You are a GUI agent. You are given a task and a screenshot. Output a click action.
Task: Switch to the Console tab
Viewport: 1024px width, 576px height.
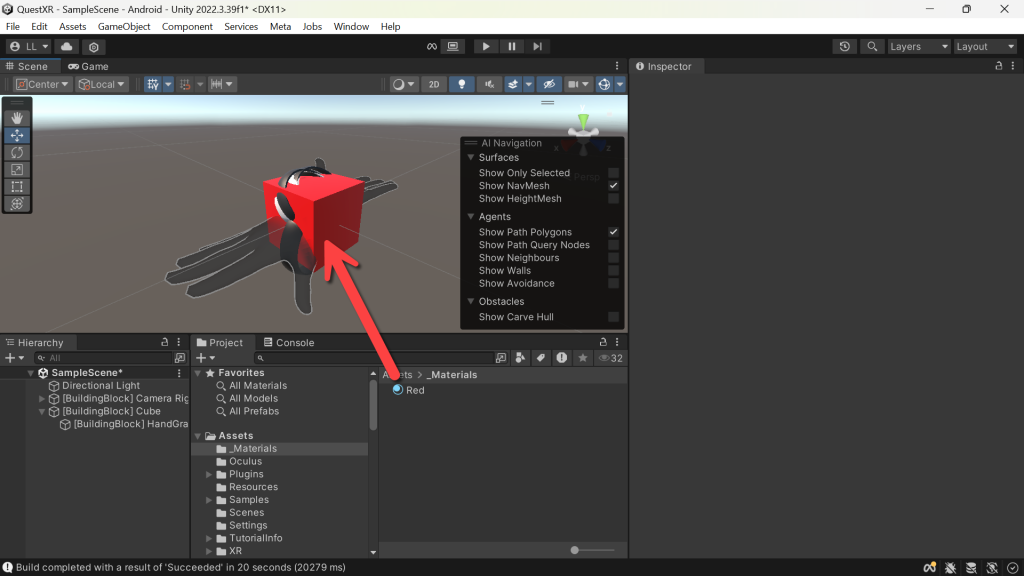click(289, 342)
